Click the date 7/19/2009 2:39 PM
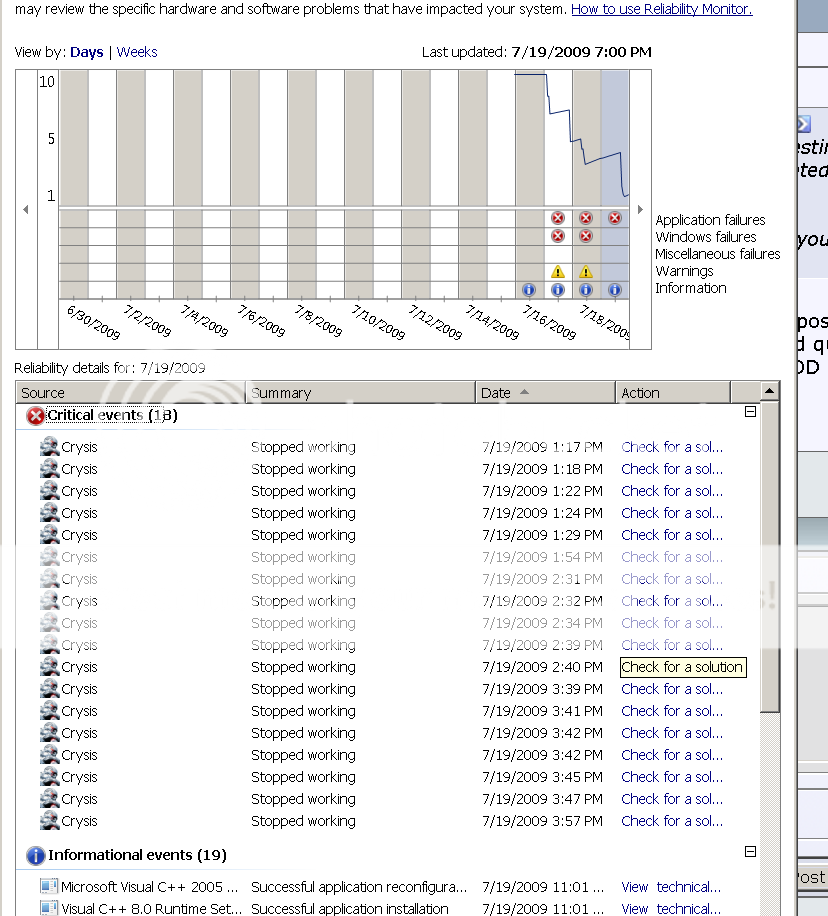This screenshot has width=828, height=916. click(542, 645)
